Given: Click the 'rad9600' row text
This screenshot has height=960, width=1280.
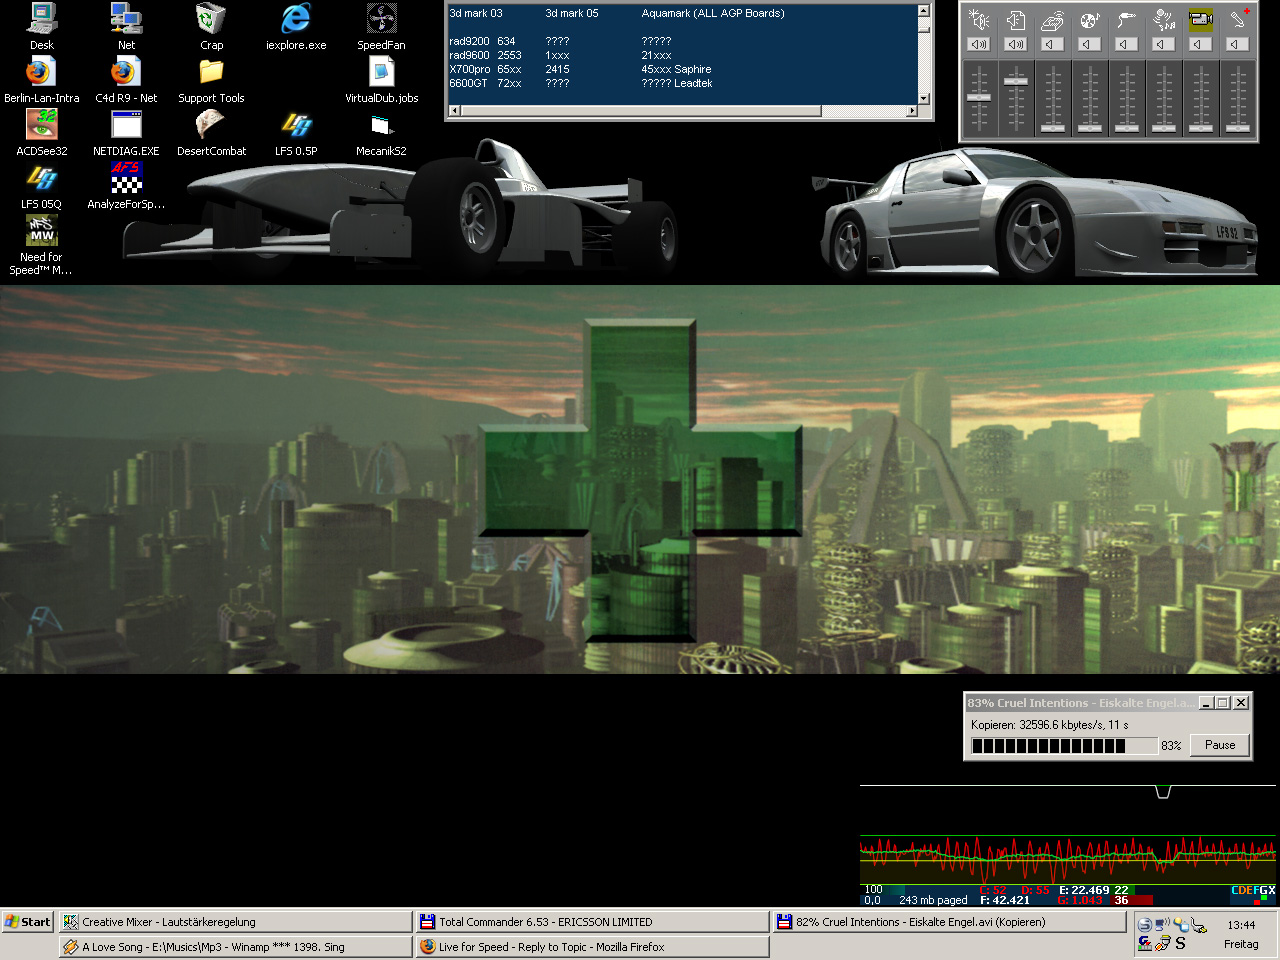Looking at the screenshot, I should click(560, 56).
